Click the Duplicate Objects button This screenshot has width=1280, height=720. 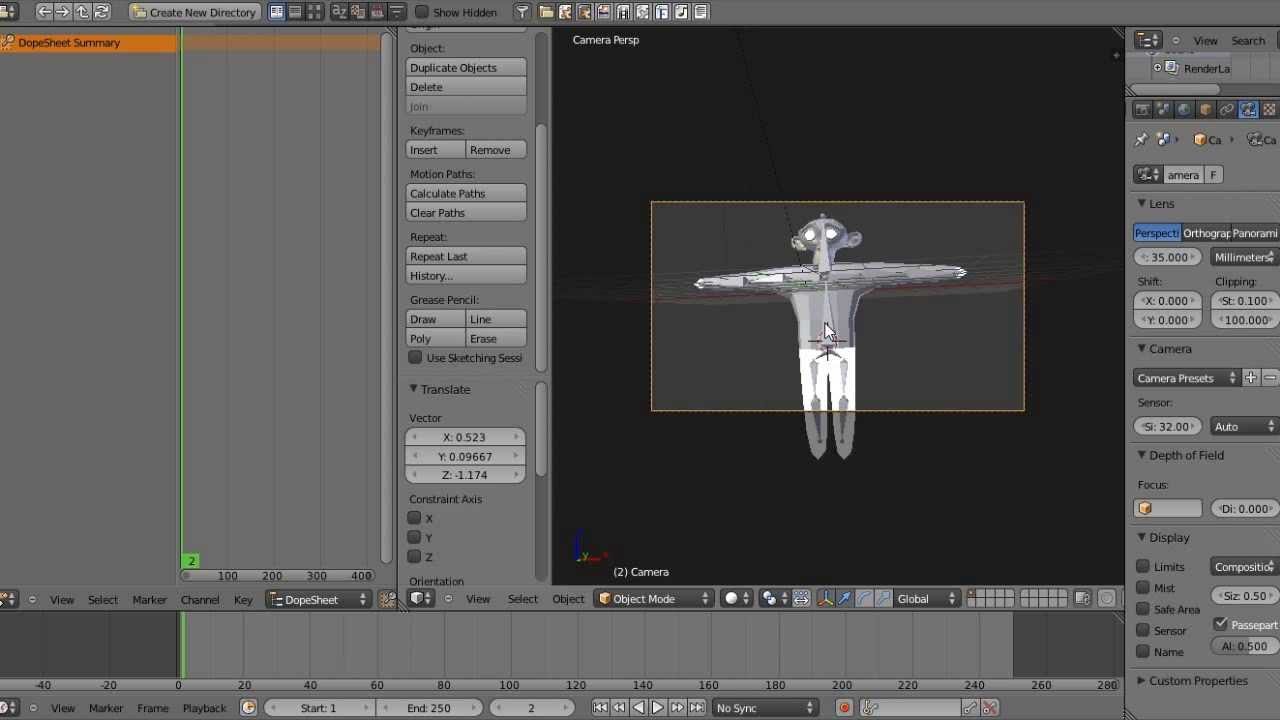point(466,68)
